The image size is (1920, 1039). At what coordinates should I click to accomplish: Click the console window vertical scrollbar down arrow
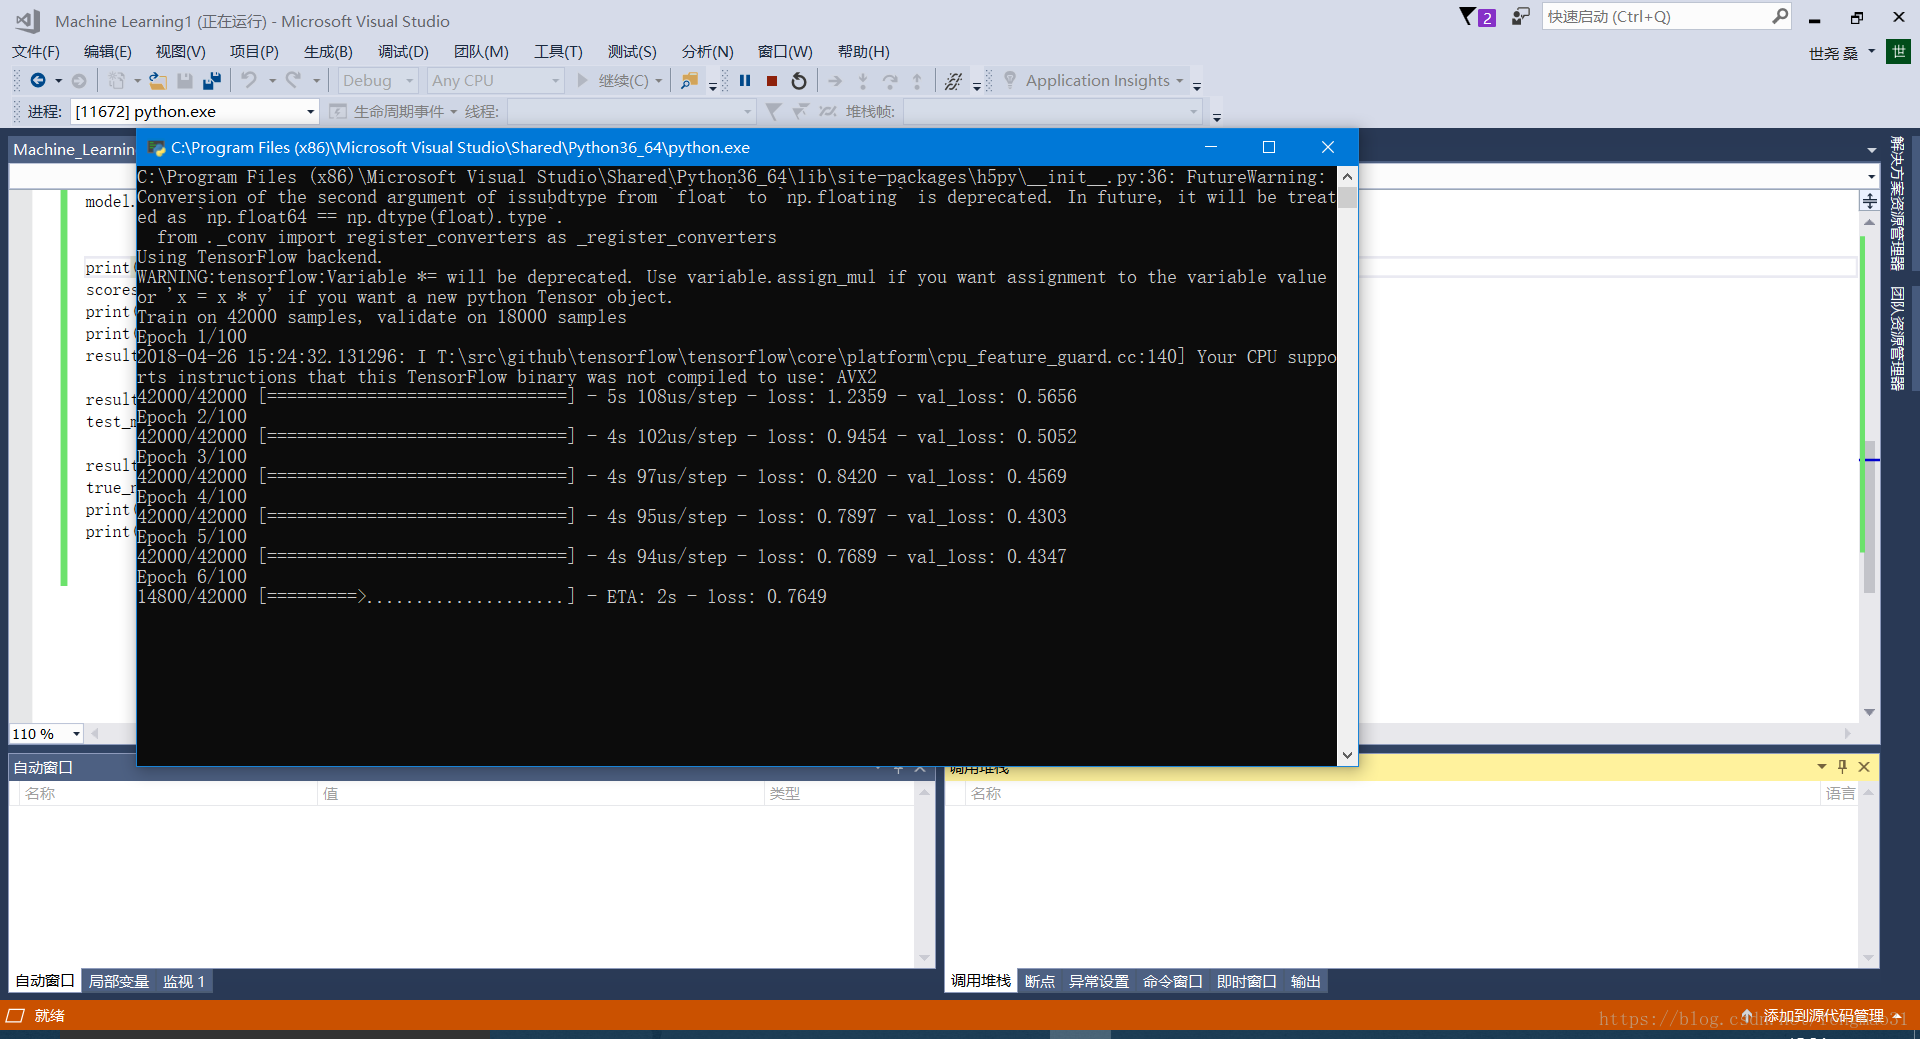tap(1347, 756)
